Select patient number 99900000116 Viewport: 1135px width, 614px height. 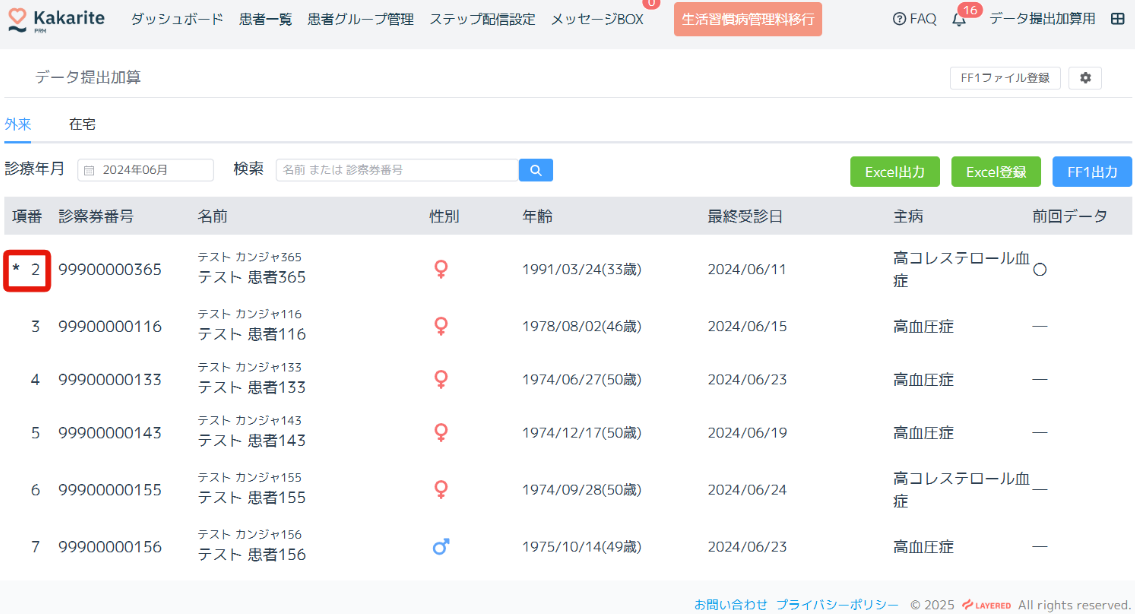pyautogui.click(x=110, y=327)
